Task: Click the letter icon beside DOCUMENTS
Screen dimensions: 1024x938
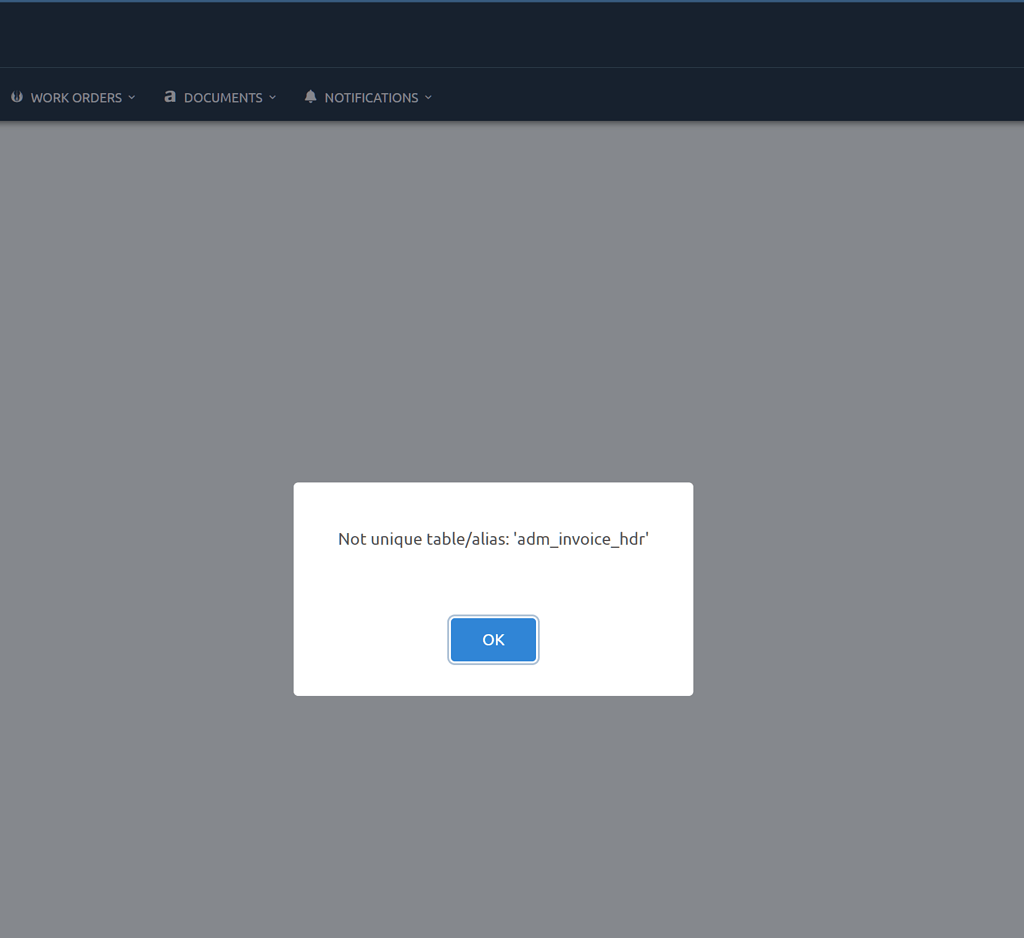Action: [169, 96]
